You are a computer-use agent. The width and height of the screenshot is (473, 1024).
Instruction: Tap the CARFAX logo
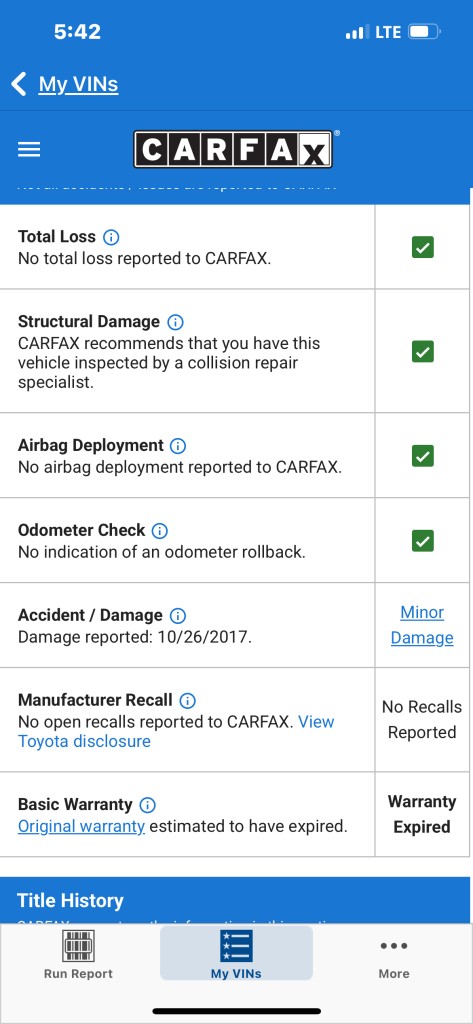click(x=233, y=150)
